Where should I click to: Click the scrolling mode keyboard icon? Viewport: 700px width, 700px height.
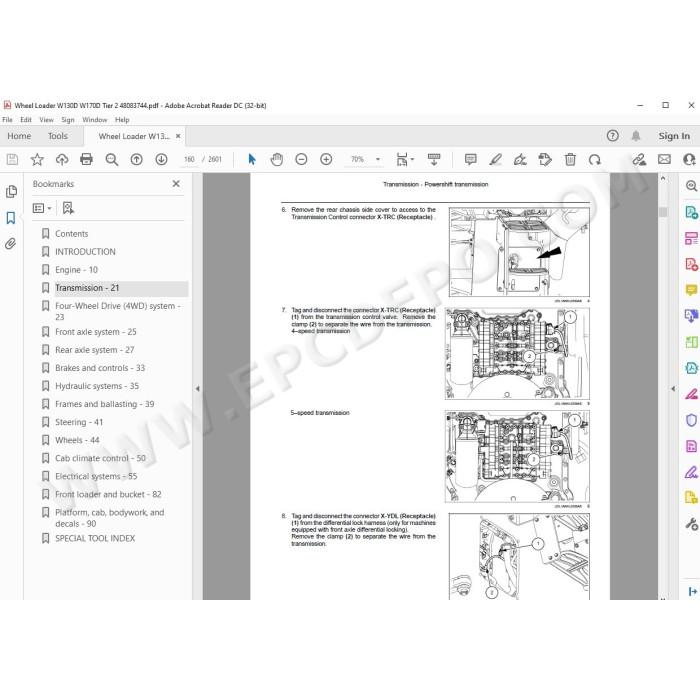pos(434,159)
